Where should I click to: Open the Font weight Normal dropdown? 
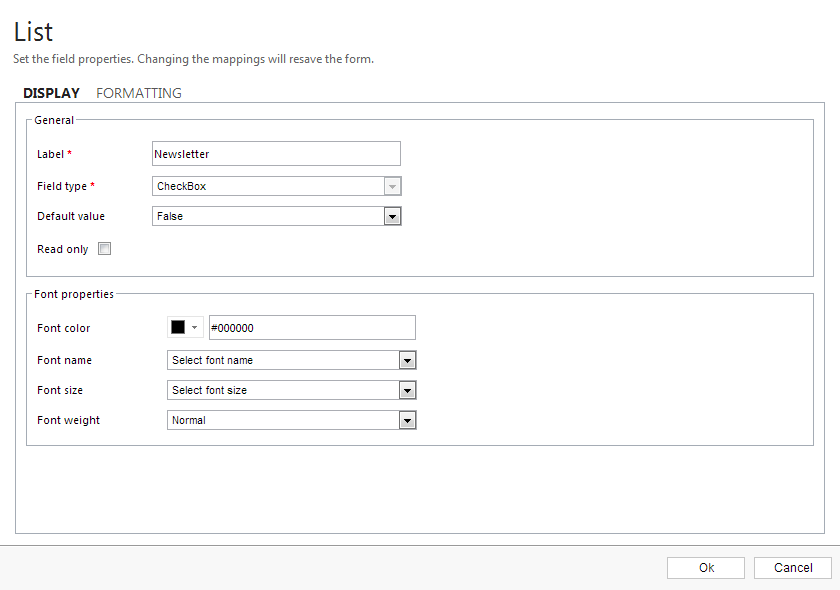pyautogui.click(x=291, y=420)
